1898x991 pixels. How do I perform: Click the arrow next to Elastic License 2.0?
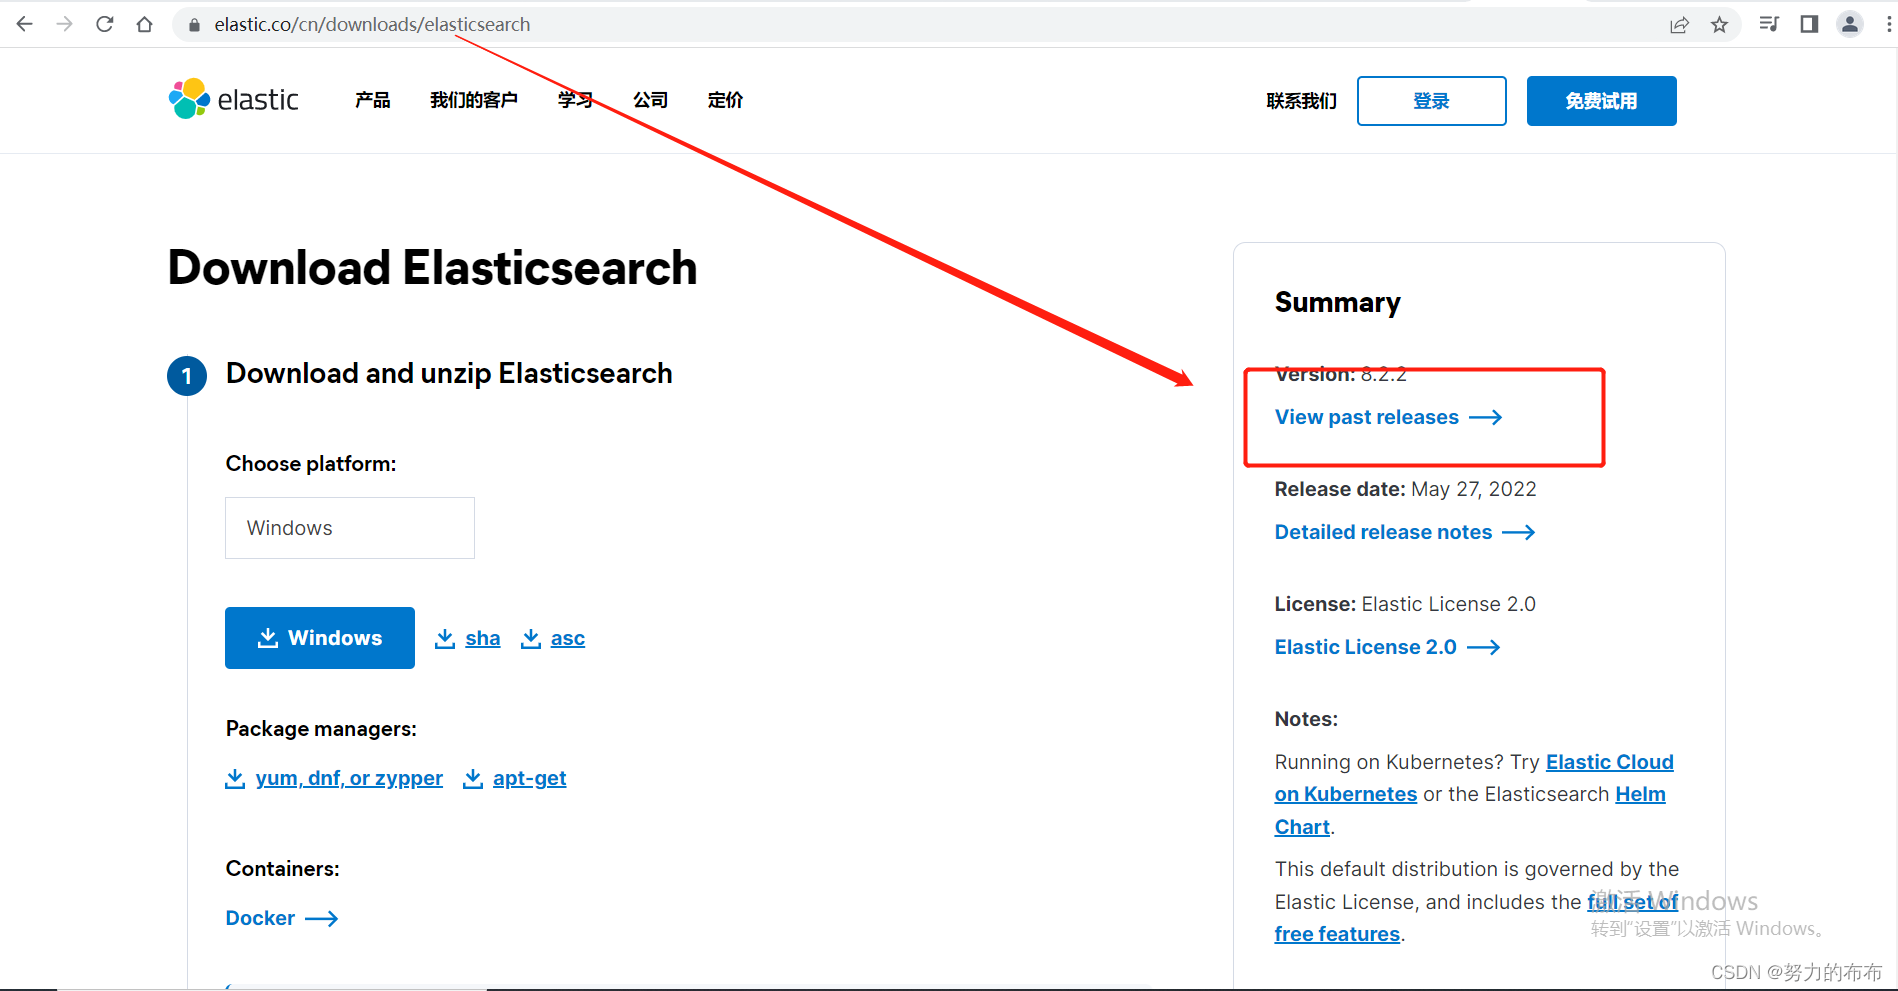[1484, 647]
